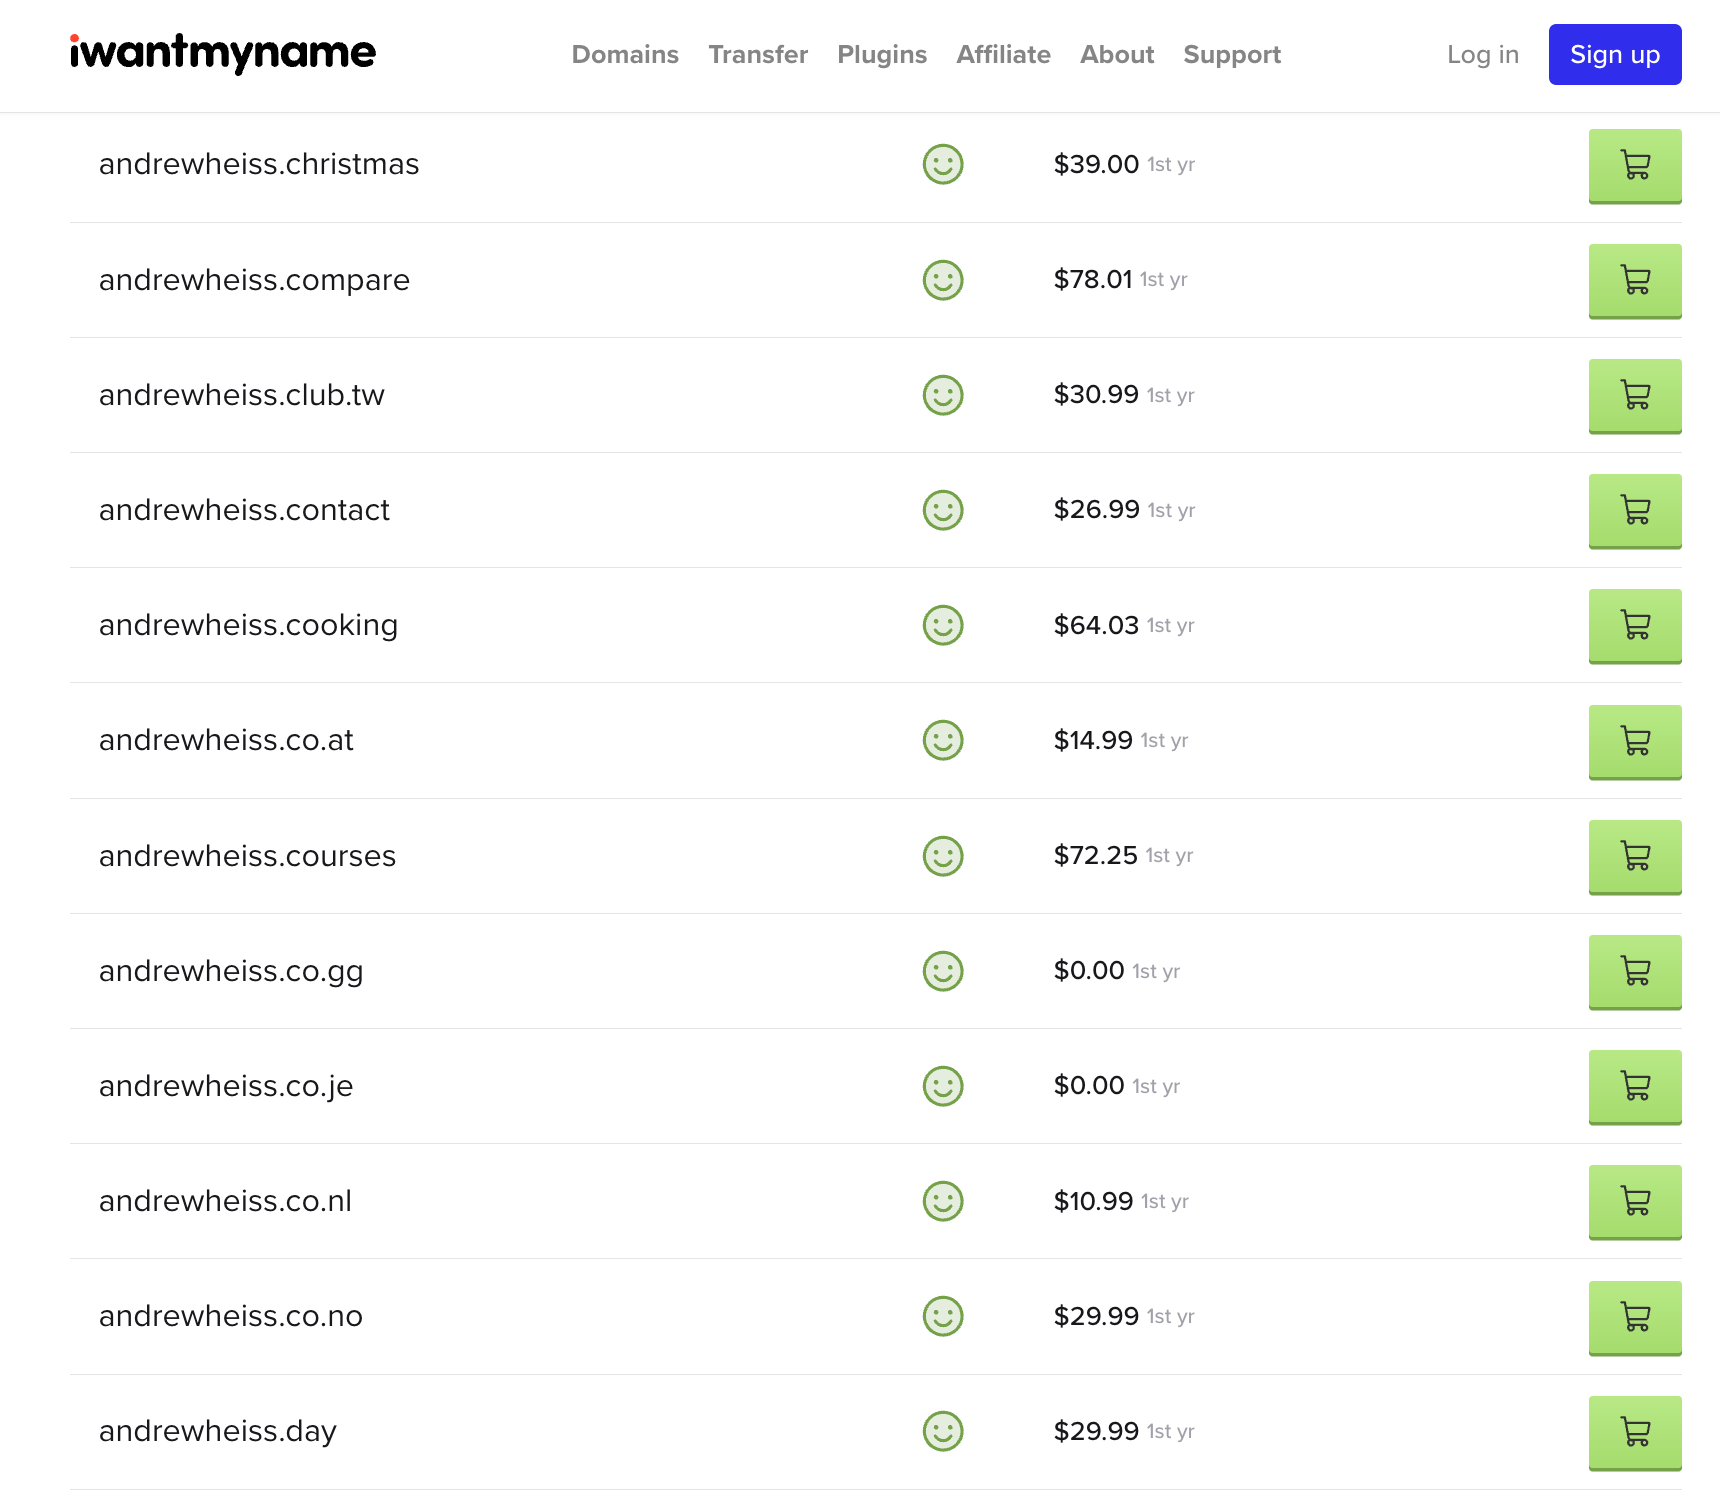
Task: Select the andrewheiss.co.no domain name
Action: (231, 1316)
